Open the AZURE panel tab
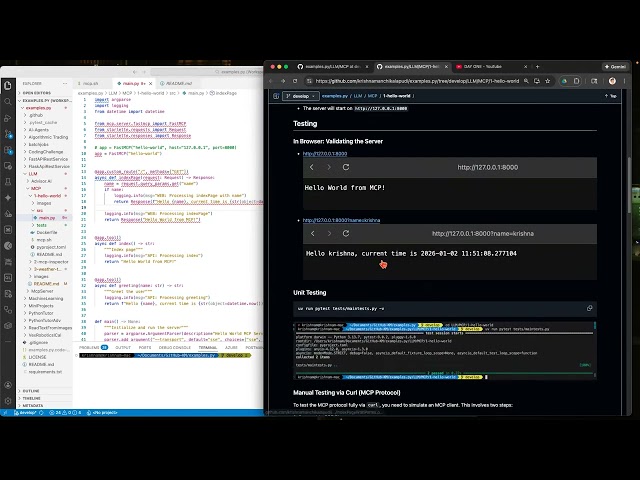The image size is (640, 480). click(x=231, y=347)
